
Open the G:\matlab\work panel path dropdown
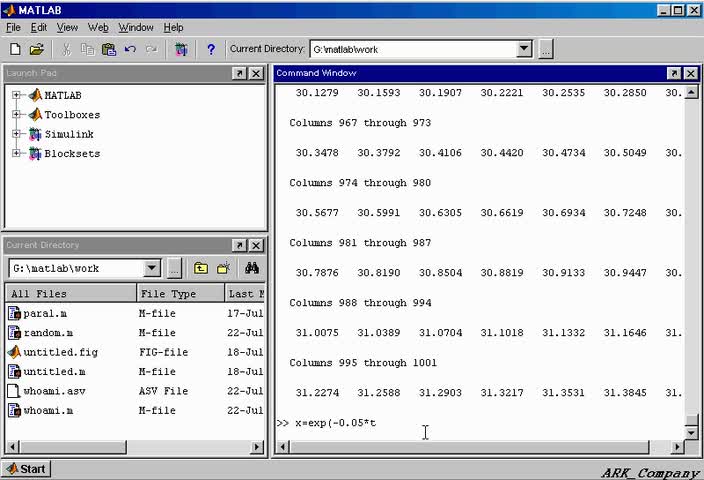[x=152, y=269]
